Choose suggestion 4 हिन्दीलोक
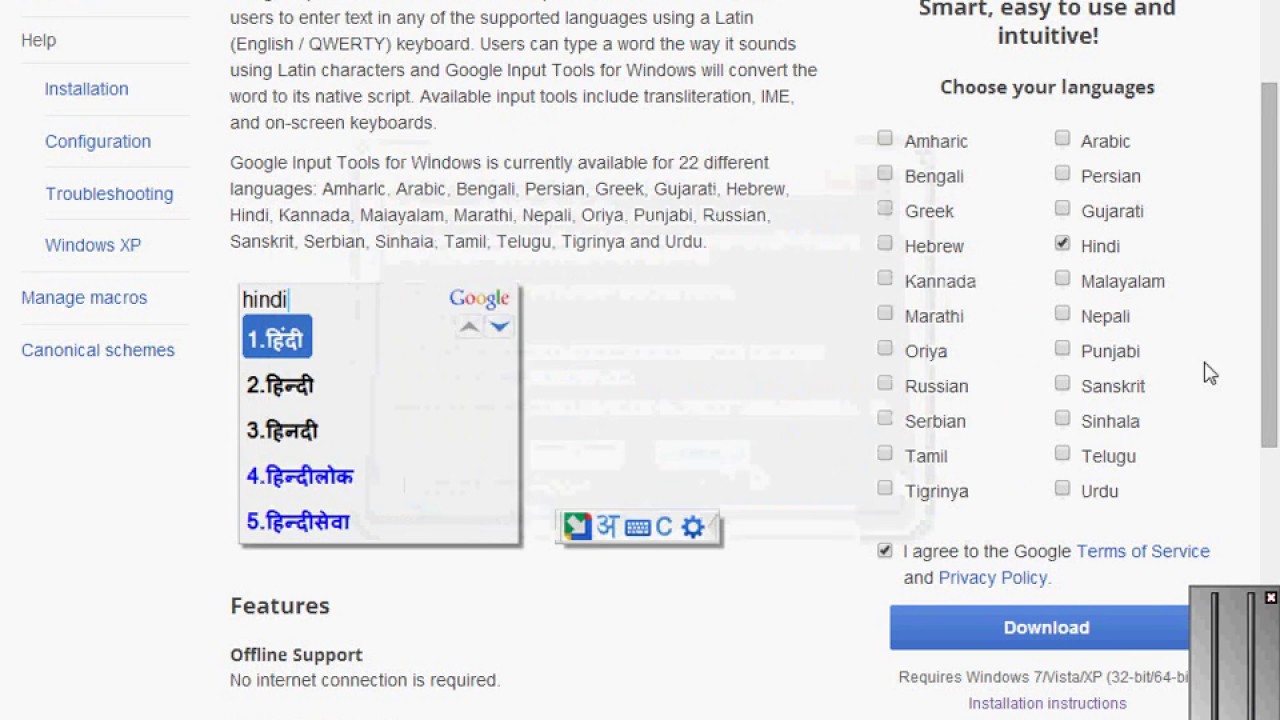Viewport: 1280px width, 720px height. pyautogui.click(x=300, y=476)
